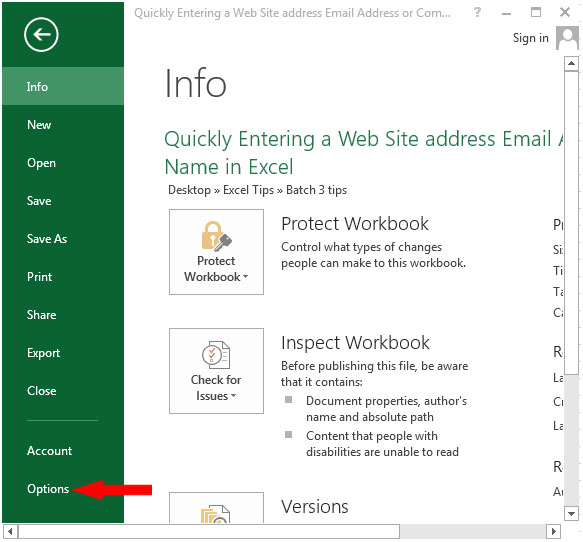This screenshot has height=542, width=583.
Task: Maximize the Excel window
Action: point(536,12)
